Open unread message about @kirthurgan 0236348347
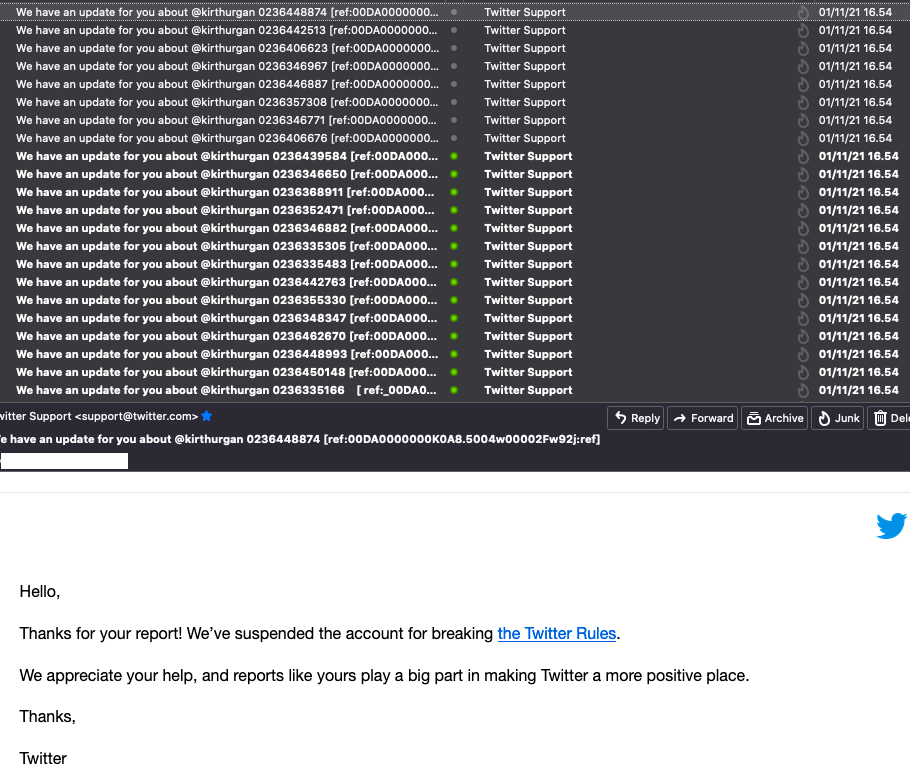 (x=227, y=318)
